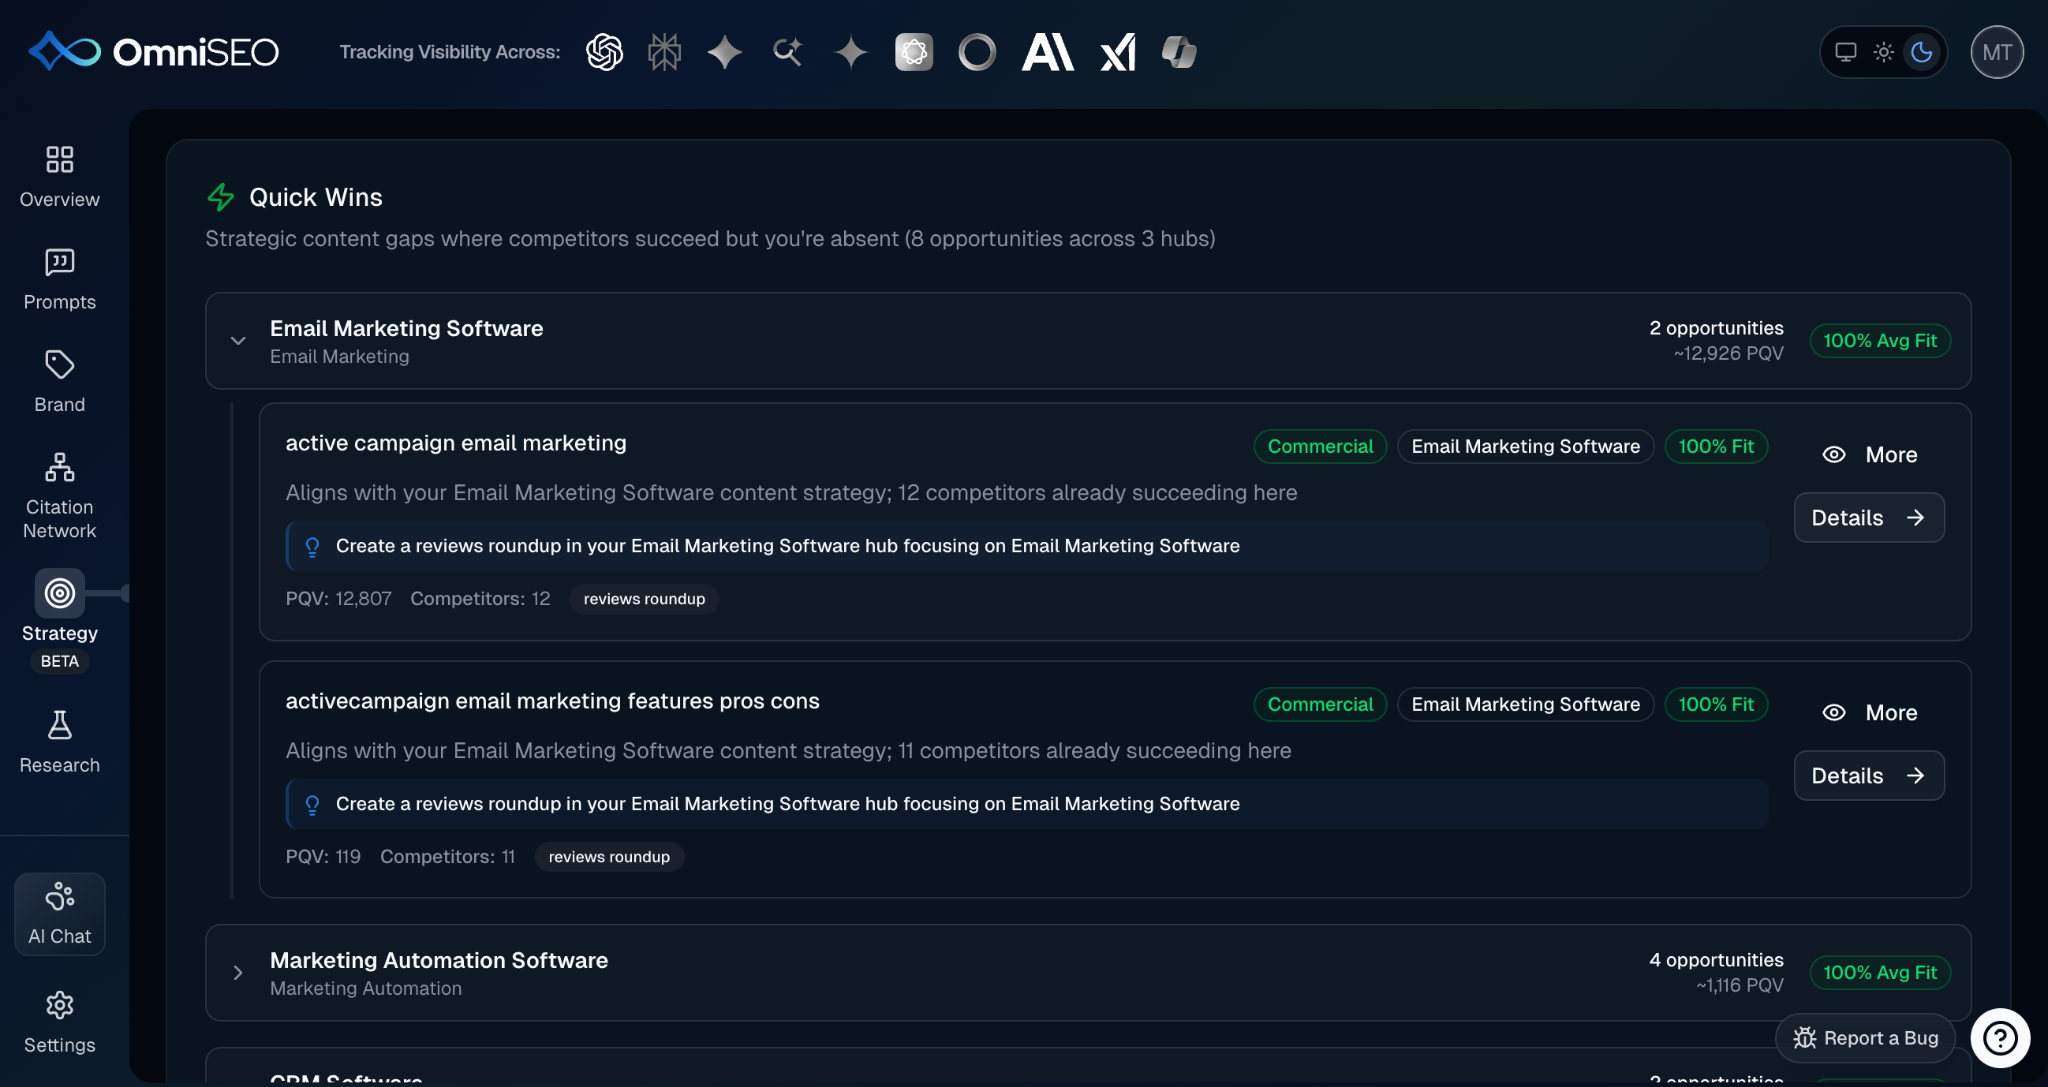This screenshot has height=1087, width=2048.
Task: Click the Email Marketing Software hub title
Action: (x=406, y=328)
